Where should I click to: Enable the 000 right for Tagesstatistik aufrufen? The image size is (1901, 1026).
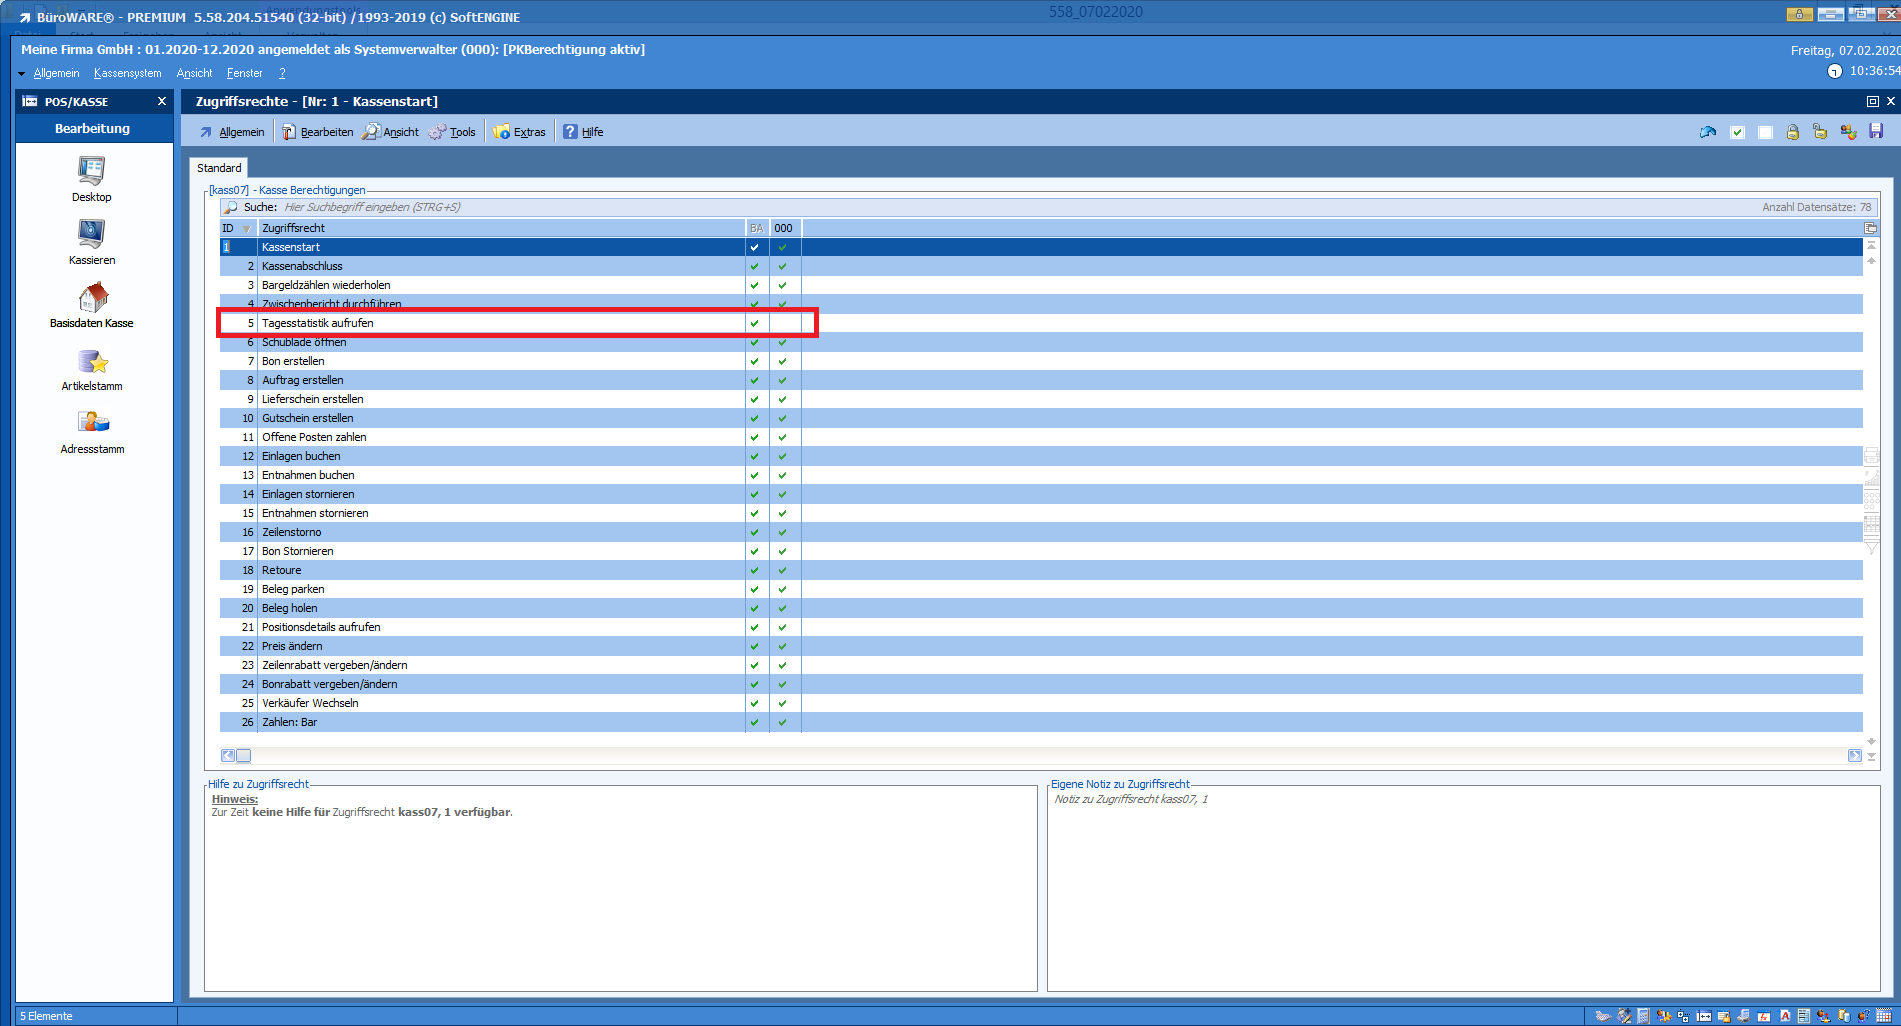[783, 323]
